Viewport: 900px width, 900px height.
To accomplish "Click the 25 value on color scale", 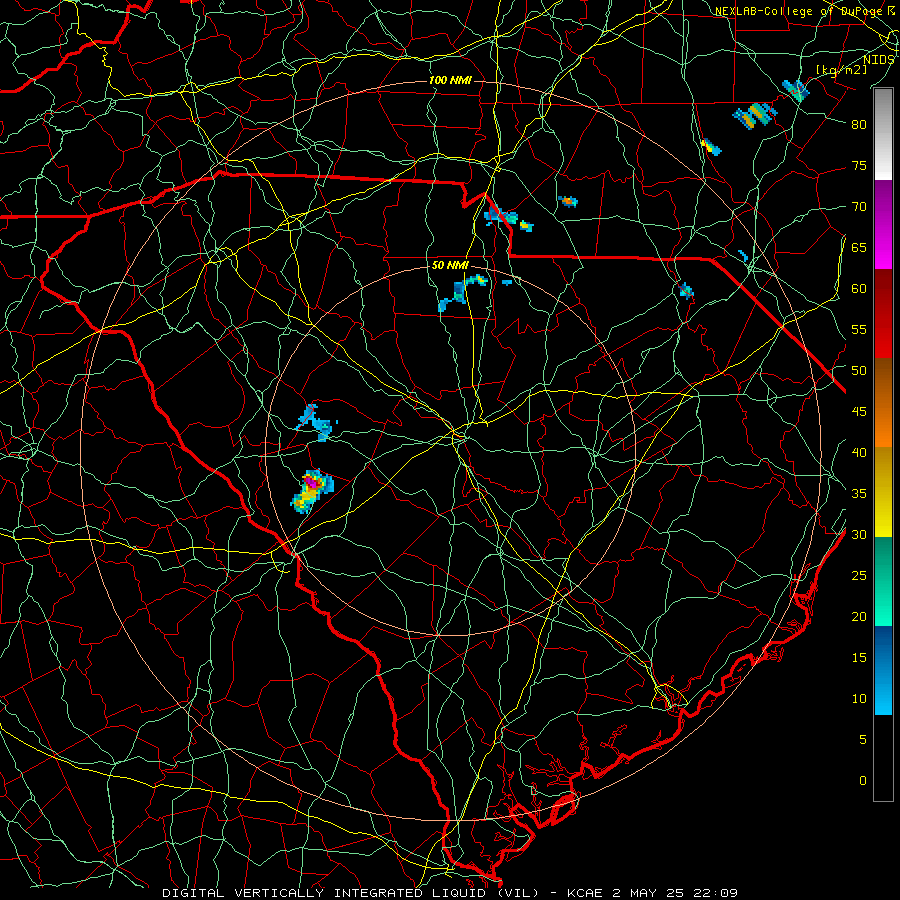I will tap(859, 576).
